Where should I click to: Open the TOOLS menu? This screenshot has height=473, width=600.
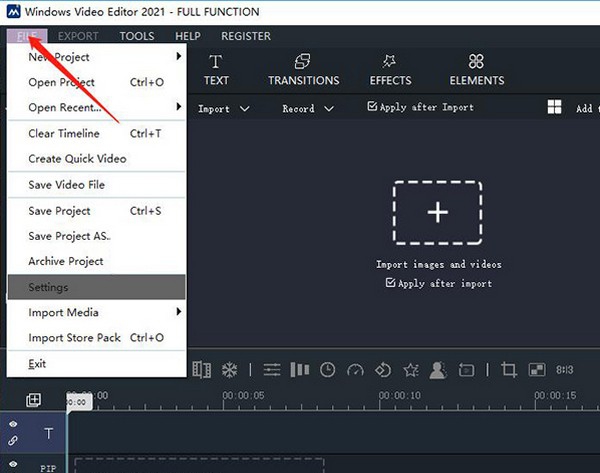pyautogui.click(x=137, y=36)
